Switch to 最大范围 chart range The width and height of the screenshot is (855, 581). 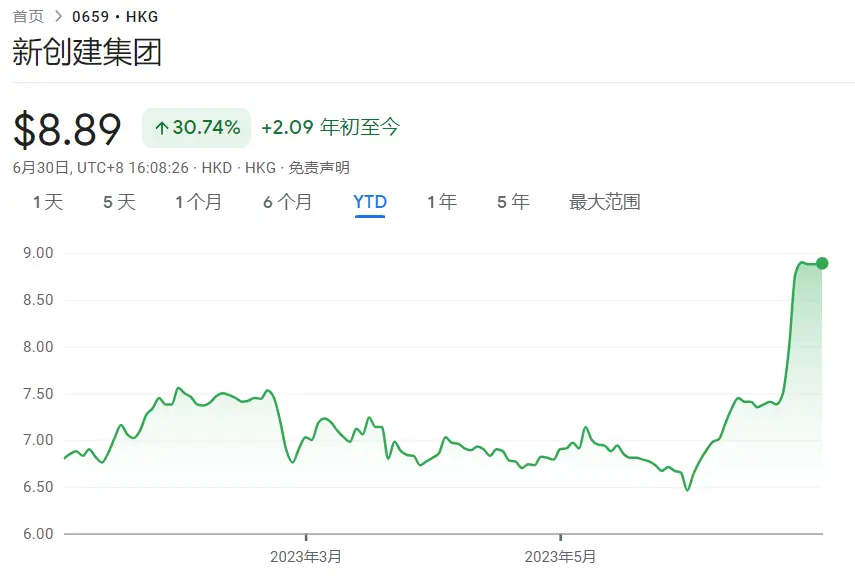coord(605,202)
